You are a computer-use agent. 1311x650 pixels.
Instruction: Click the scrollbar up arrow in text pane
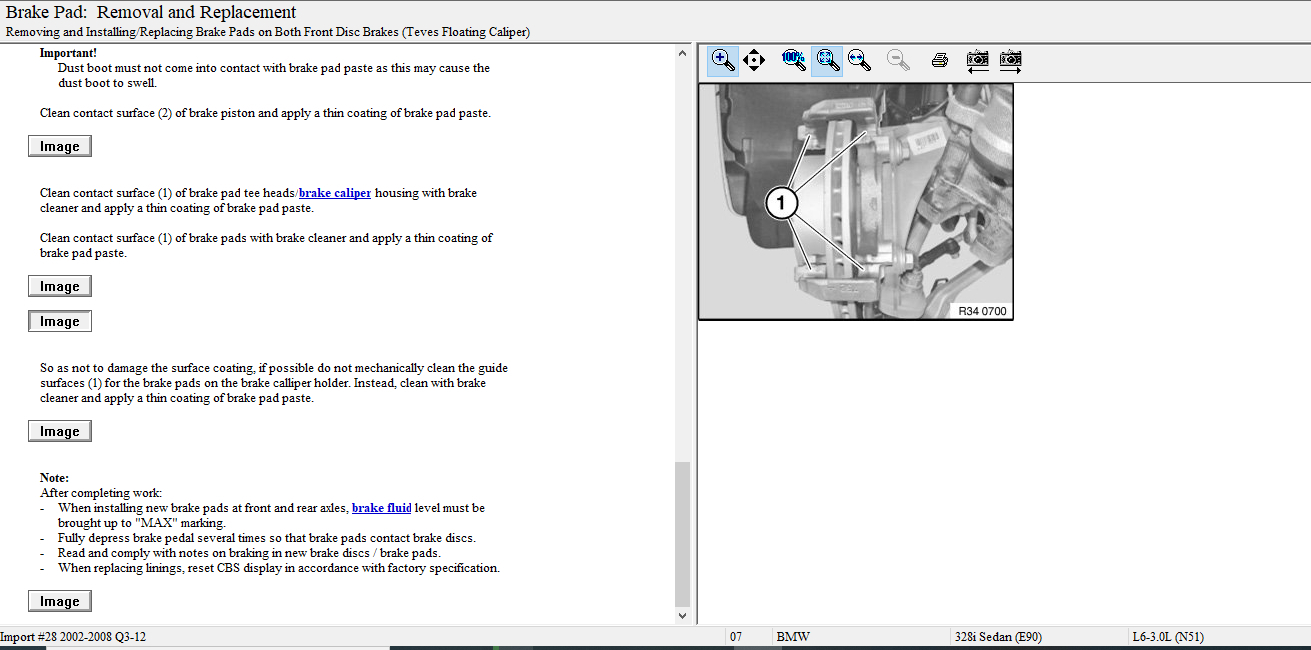pyautogui.click(x=683, y=53)
